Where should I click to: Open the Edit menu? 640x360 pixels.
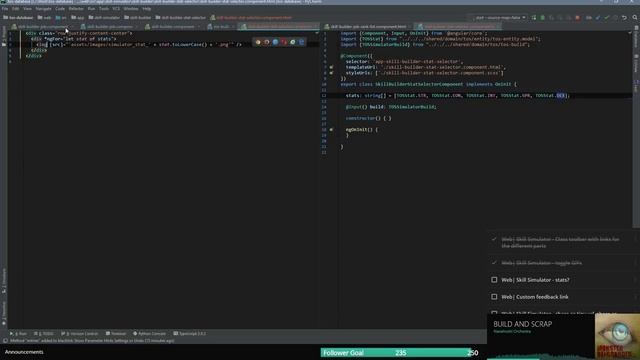tap(16, 9)
